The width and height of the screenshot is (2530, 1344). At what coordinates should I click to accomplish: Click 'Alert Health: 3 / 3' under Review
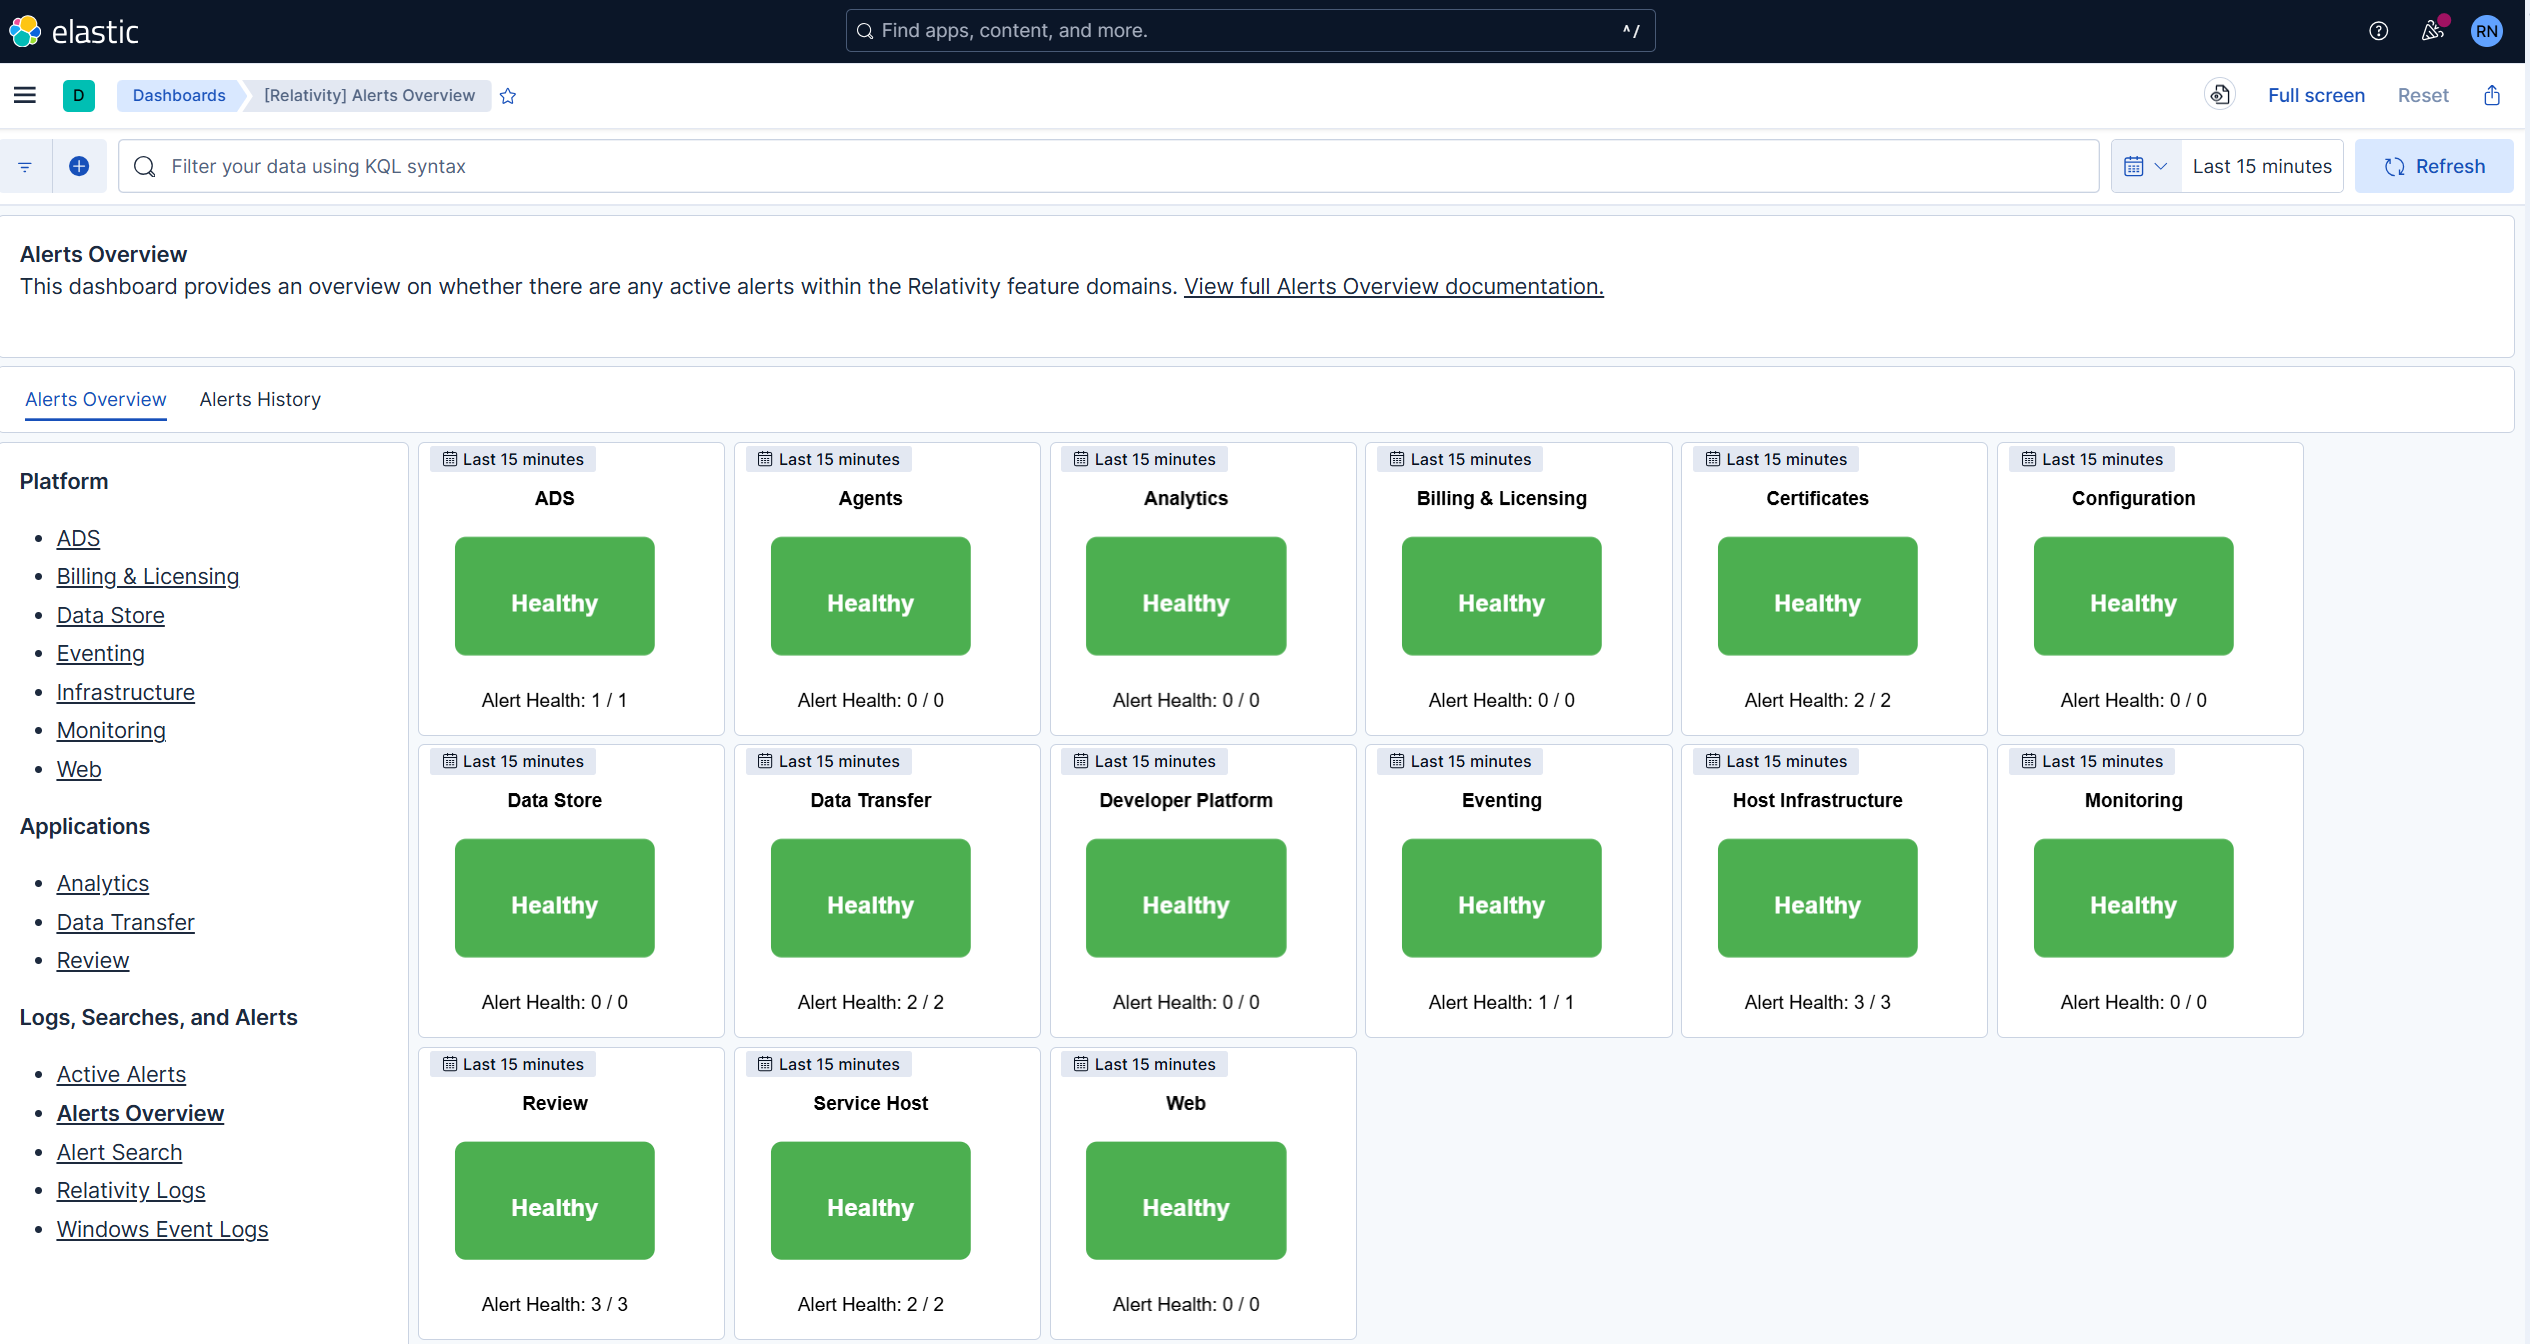(555, 1304)
